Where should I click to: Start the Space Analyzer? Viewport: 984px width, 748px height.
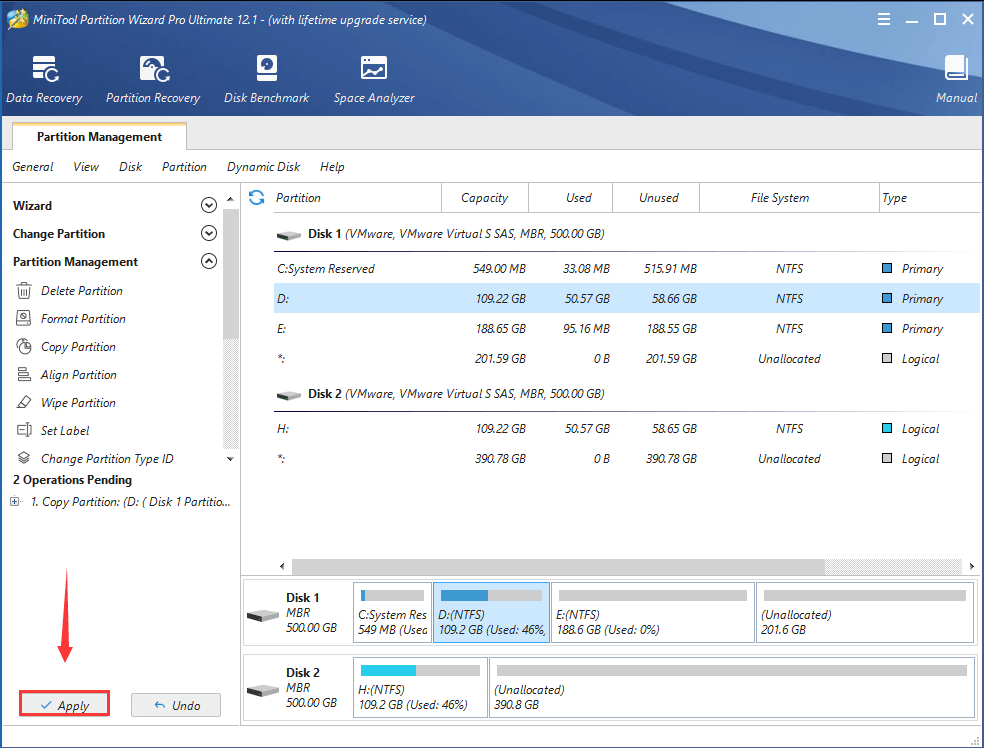point(374,79)
